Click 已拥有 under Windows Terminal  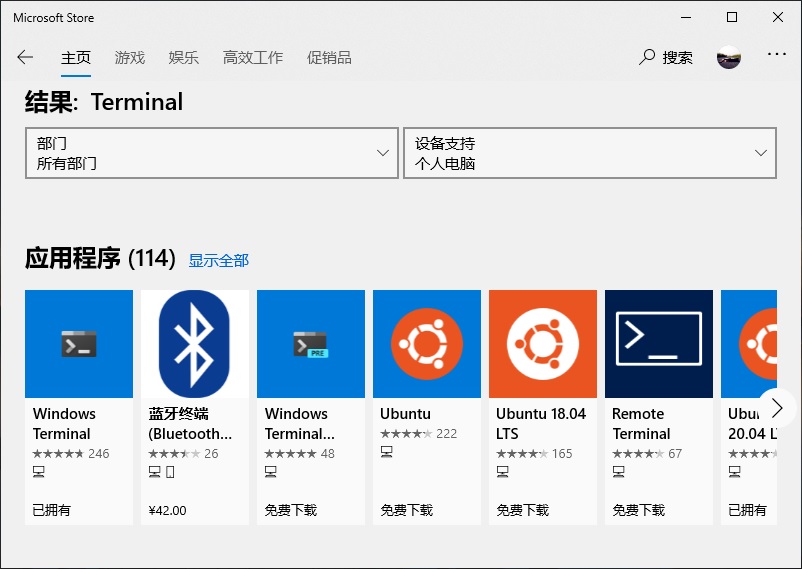51,510
